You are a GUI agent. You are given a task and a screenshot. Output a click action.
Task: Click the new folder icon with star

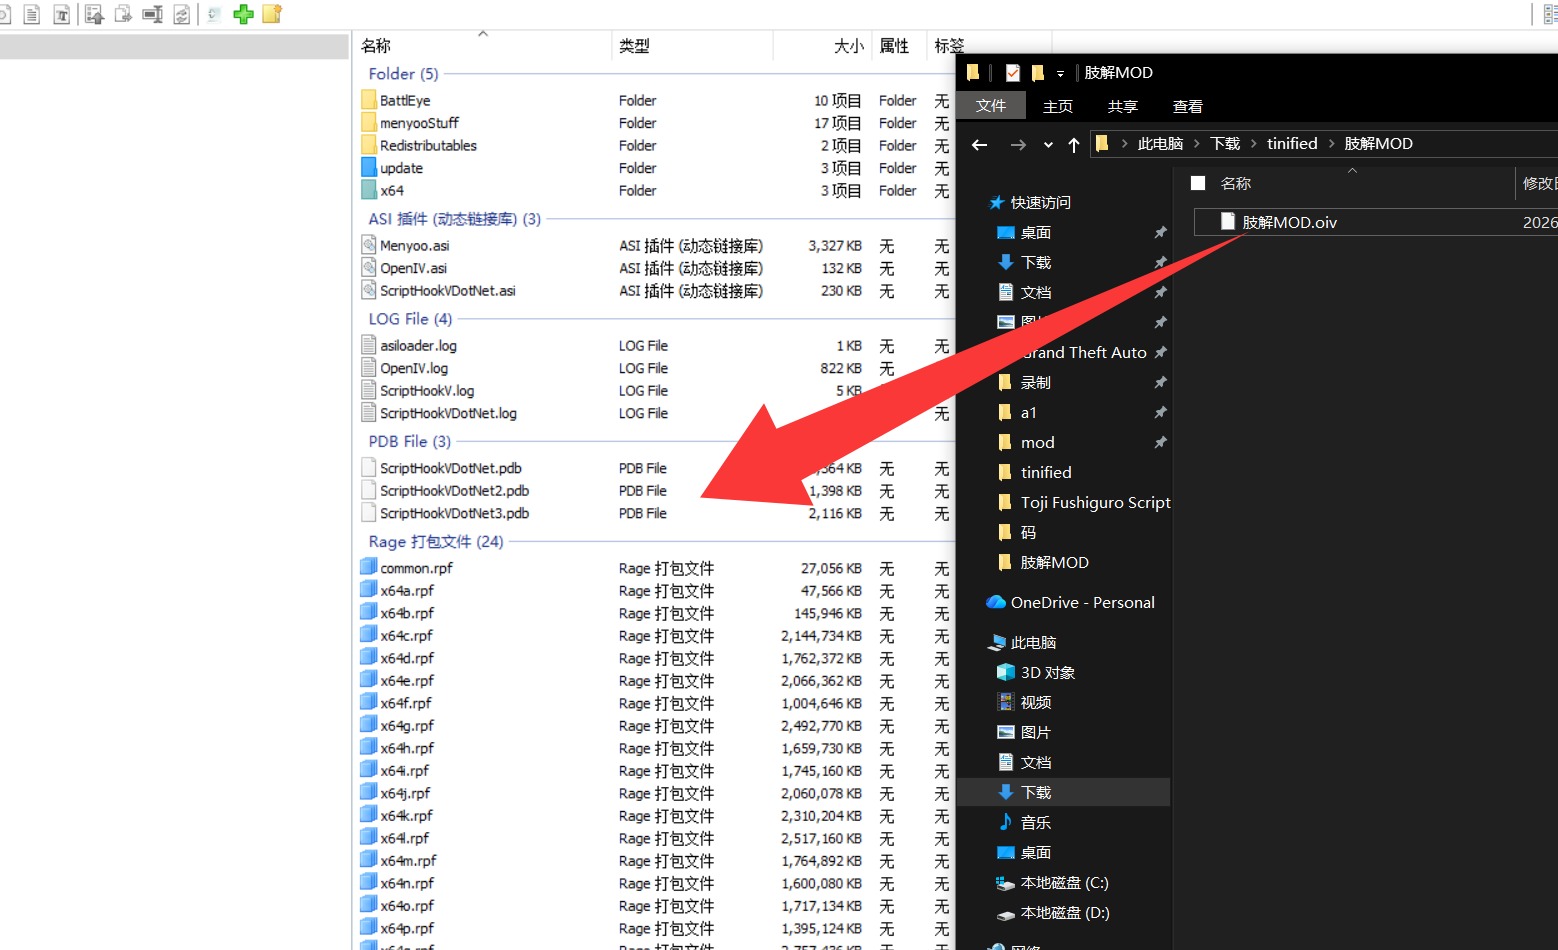[x=272, y=14]
